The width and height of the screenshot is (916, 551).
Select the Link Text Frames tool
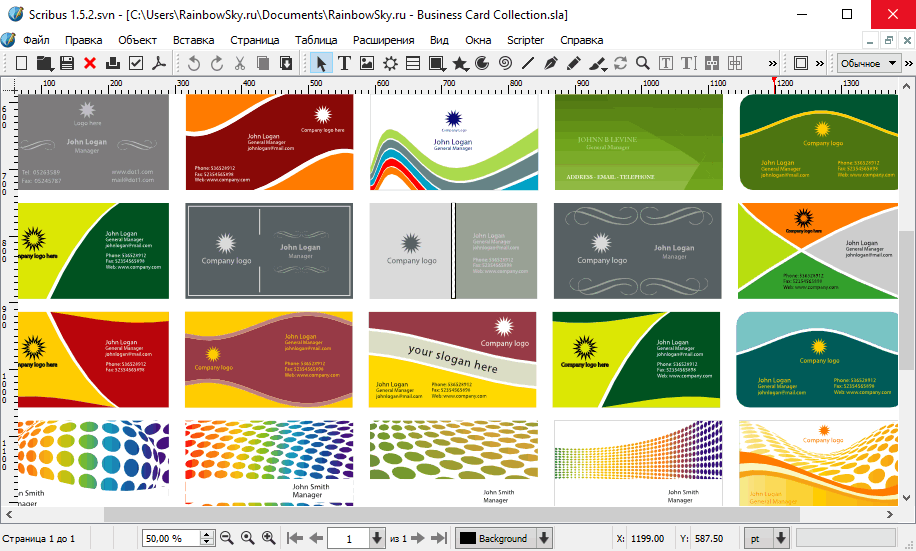point(712,63)
